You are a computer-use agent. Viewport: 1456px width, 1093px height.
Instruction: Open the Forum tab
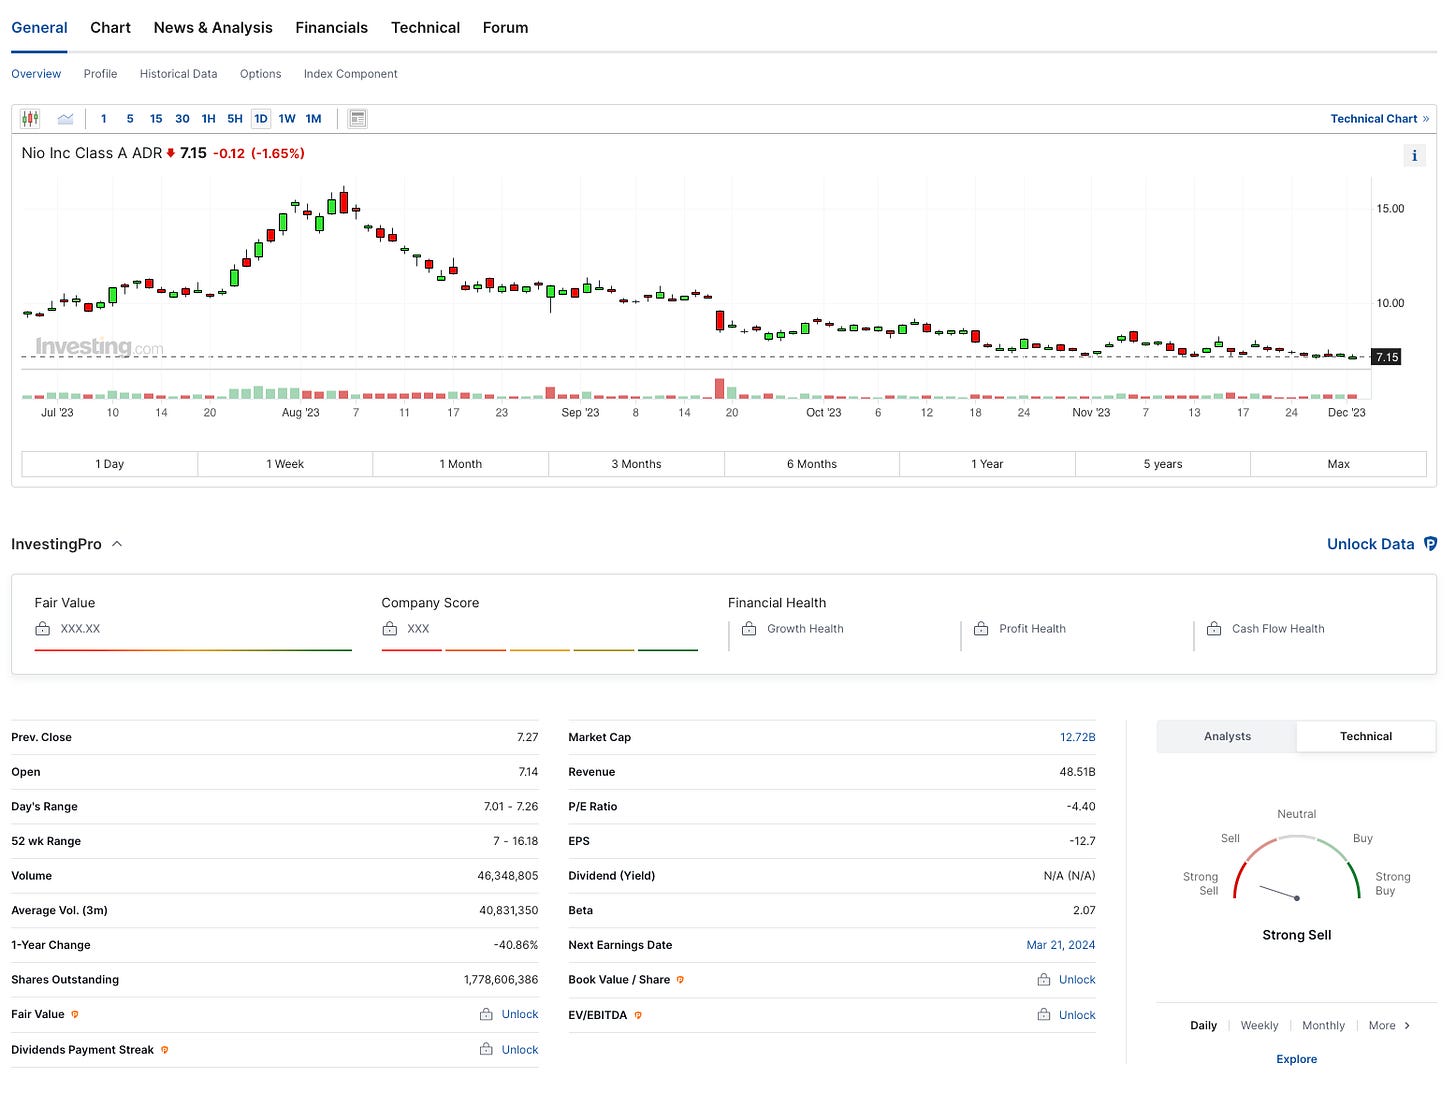[505, 28]
